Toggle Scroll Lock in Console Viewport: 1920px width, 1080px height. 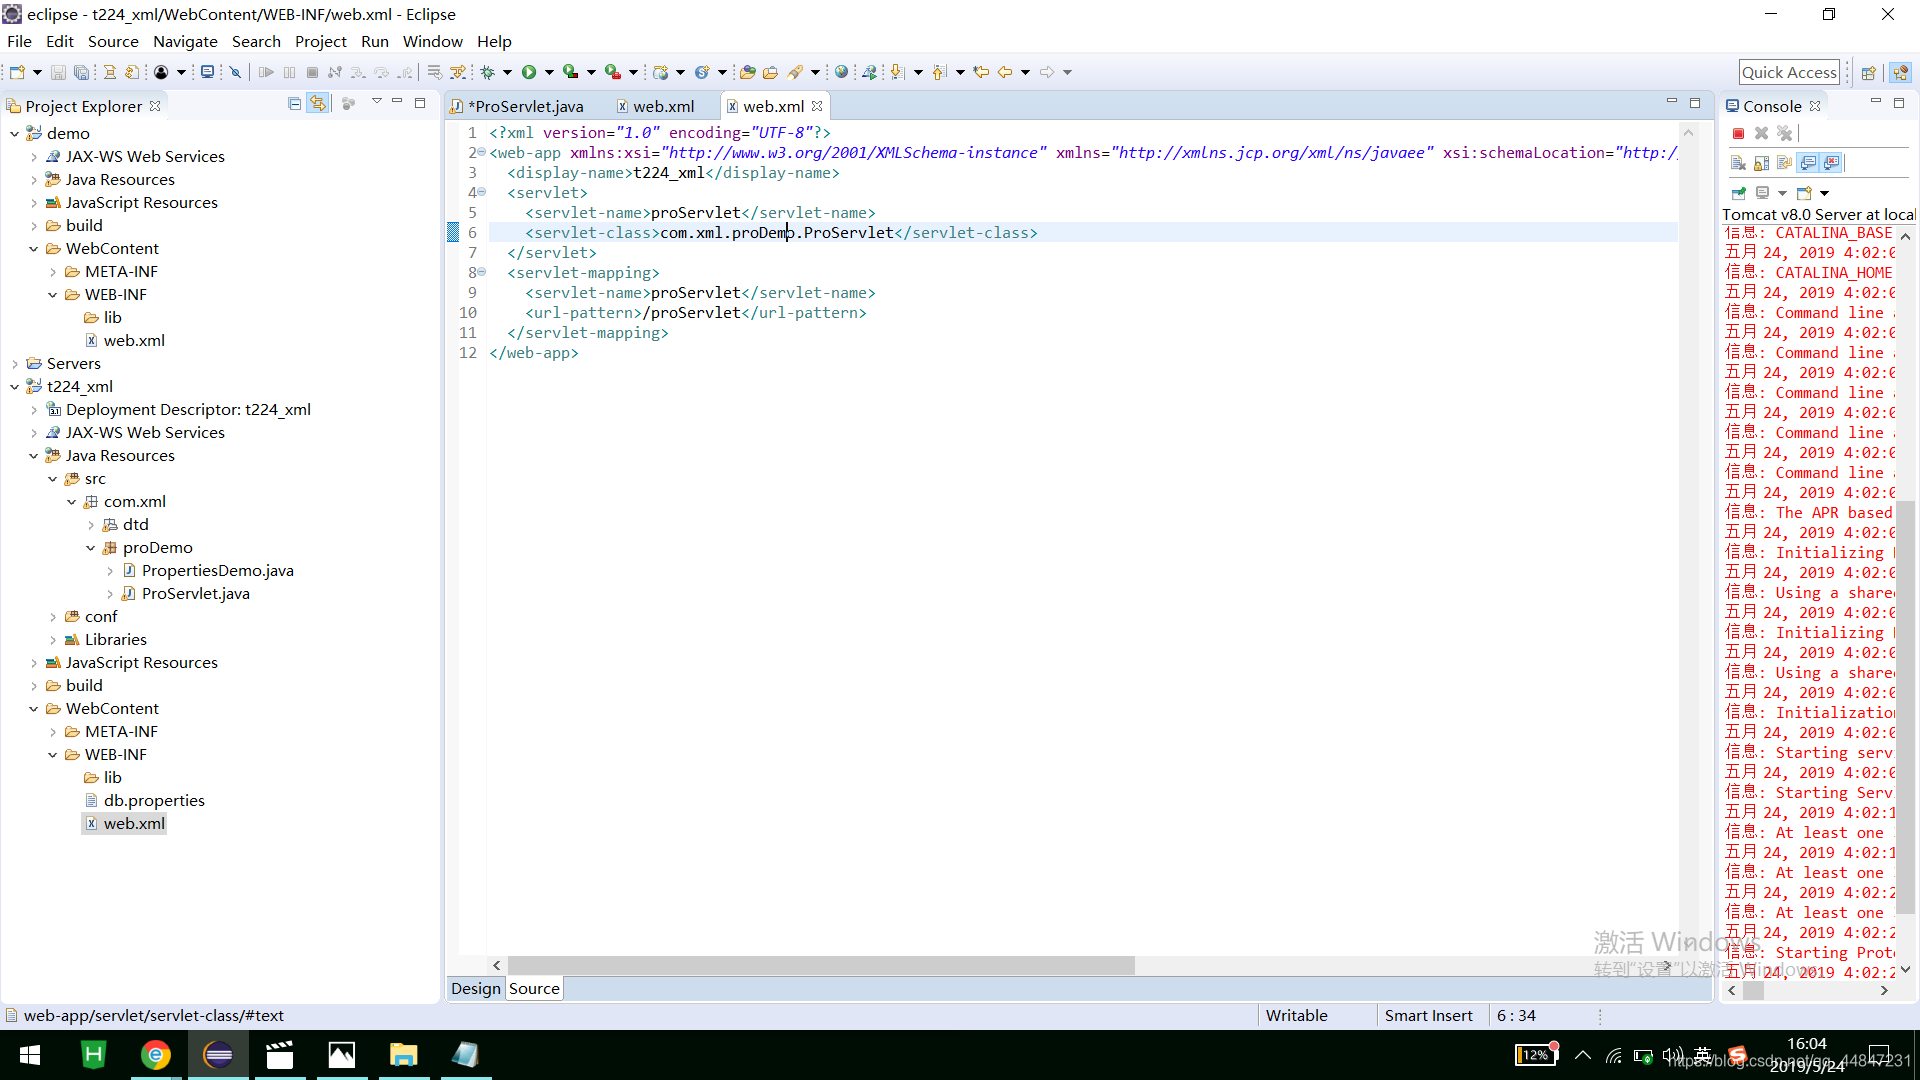pos(1761,163)
